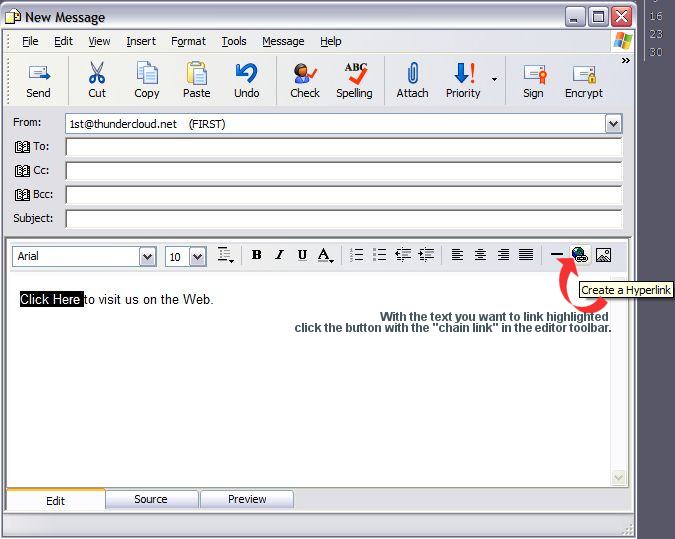The width and height of the screenshot is (675, 539).
Task: Increase the paragraph indent
Action: [426, 255]
